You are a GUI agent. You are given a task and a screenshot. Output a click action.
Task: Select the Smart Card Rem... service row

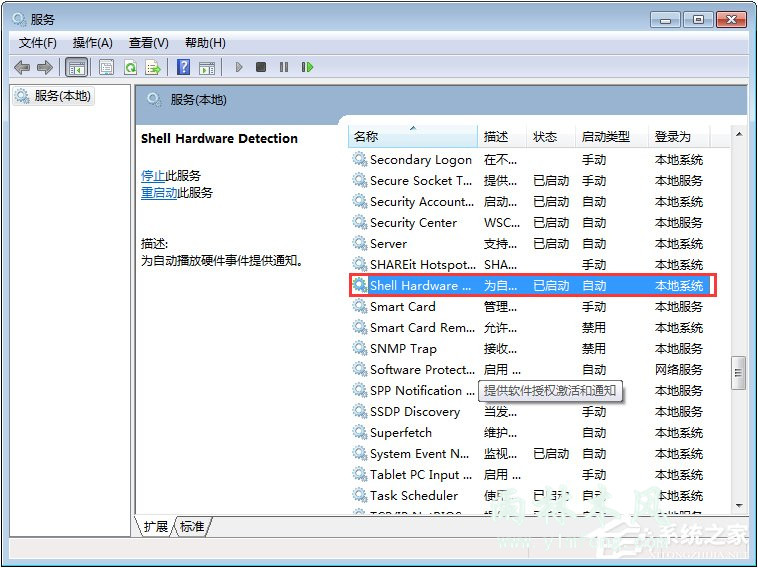[x=529, y=328]
